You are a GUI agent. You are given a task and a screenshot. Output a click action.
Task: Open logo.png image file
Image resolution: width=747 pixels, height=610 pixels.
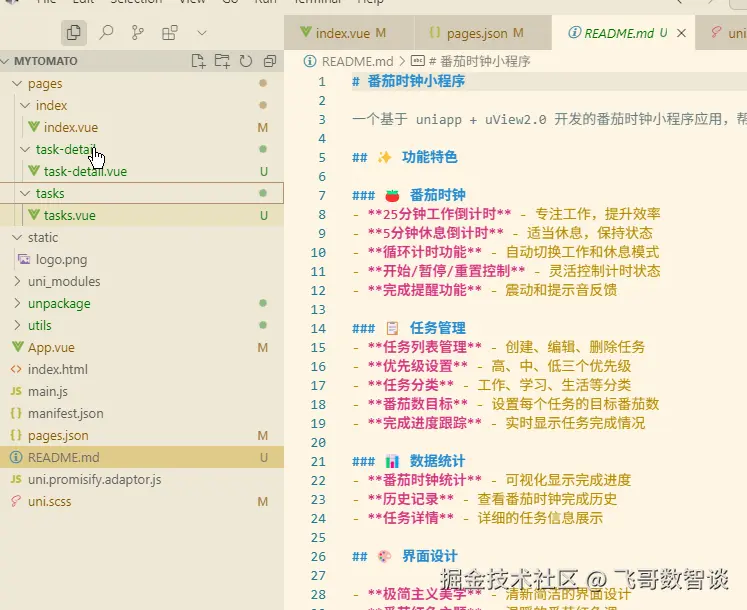61,259
